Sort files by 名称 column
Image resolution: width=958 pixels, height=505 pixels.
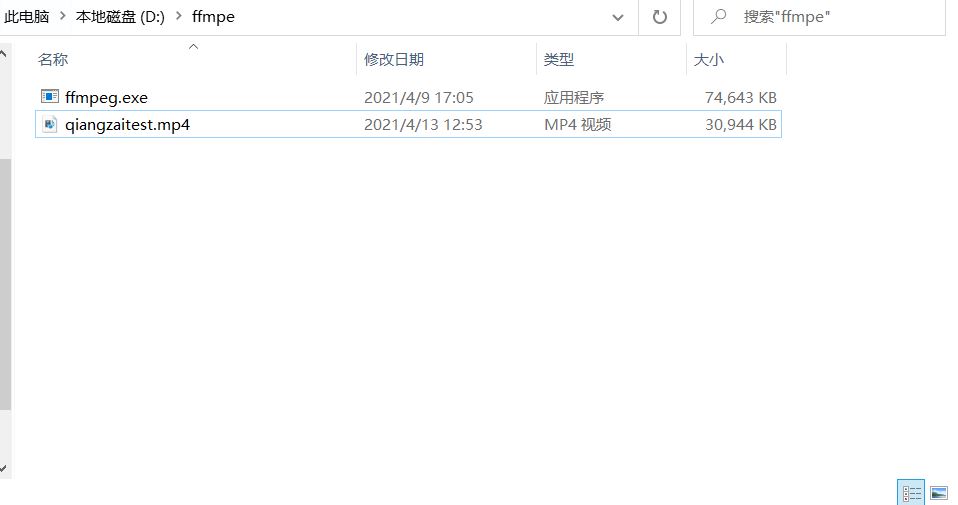click(53, 60)
